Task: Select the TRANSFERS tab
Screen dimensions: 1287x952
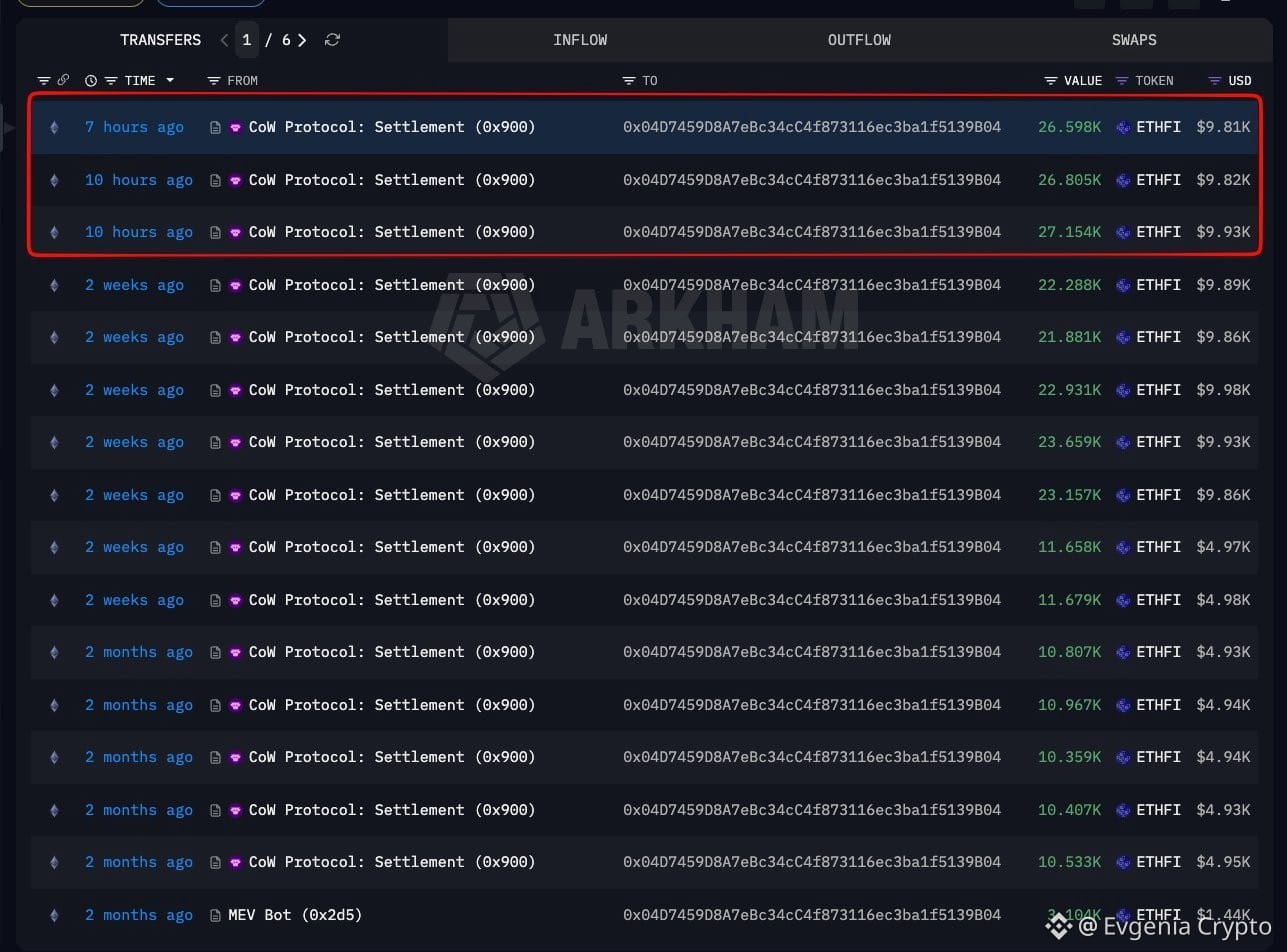Action: 160,40
